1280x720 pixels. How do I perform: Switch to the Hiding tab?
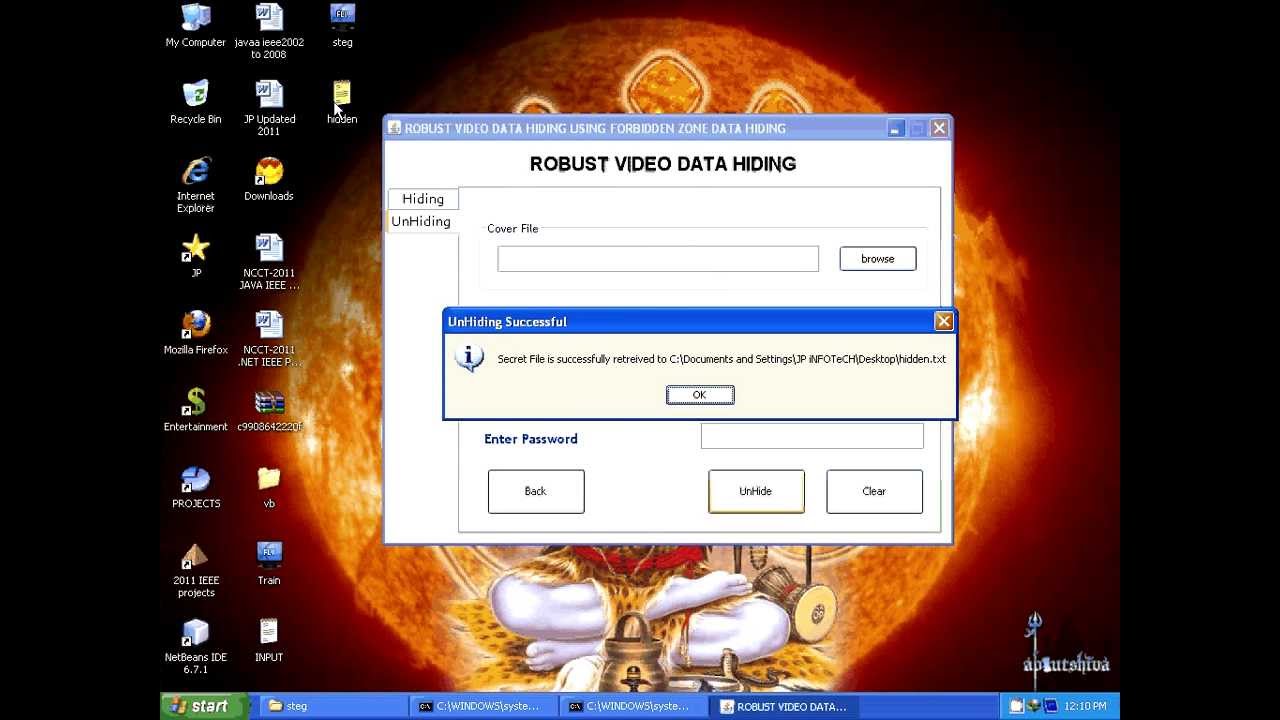[x=423, y=199]
